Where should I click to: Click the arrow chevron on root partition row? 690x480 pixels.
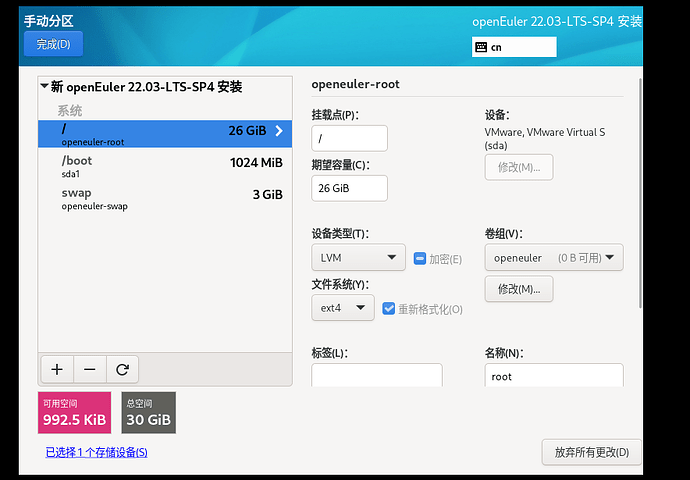click(x=279, y=131)
